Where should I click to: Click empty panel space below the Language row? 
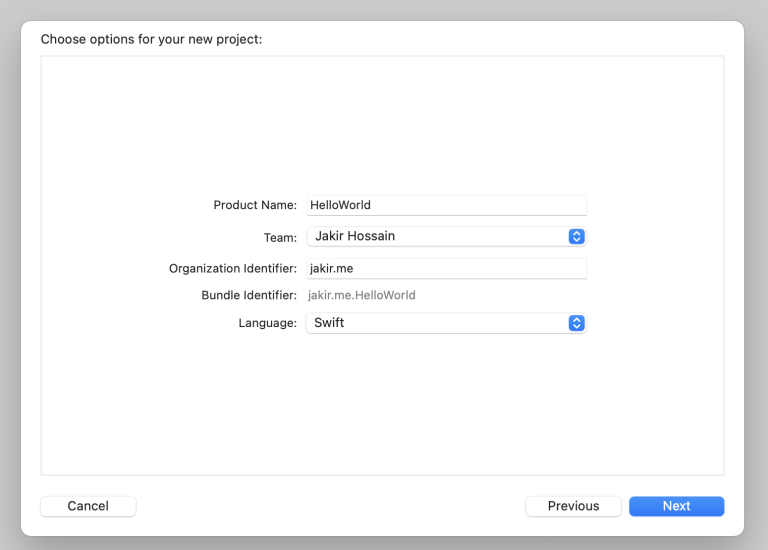pos(380,410)
